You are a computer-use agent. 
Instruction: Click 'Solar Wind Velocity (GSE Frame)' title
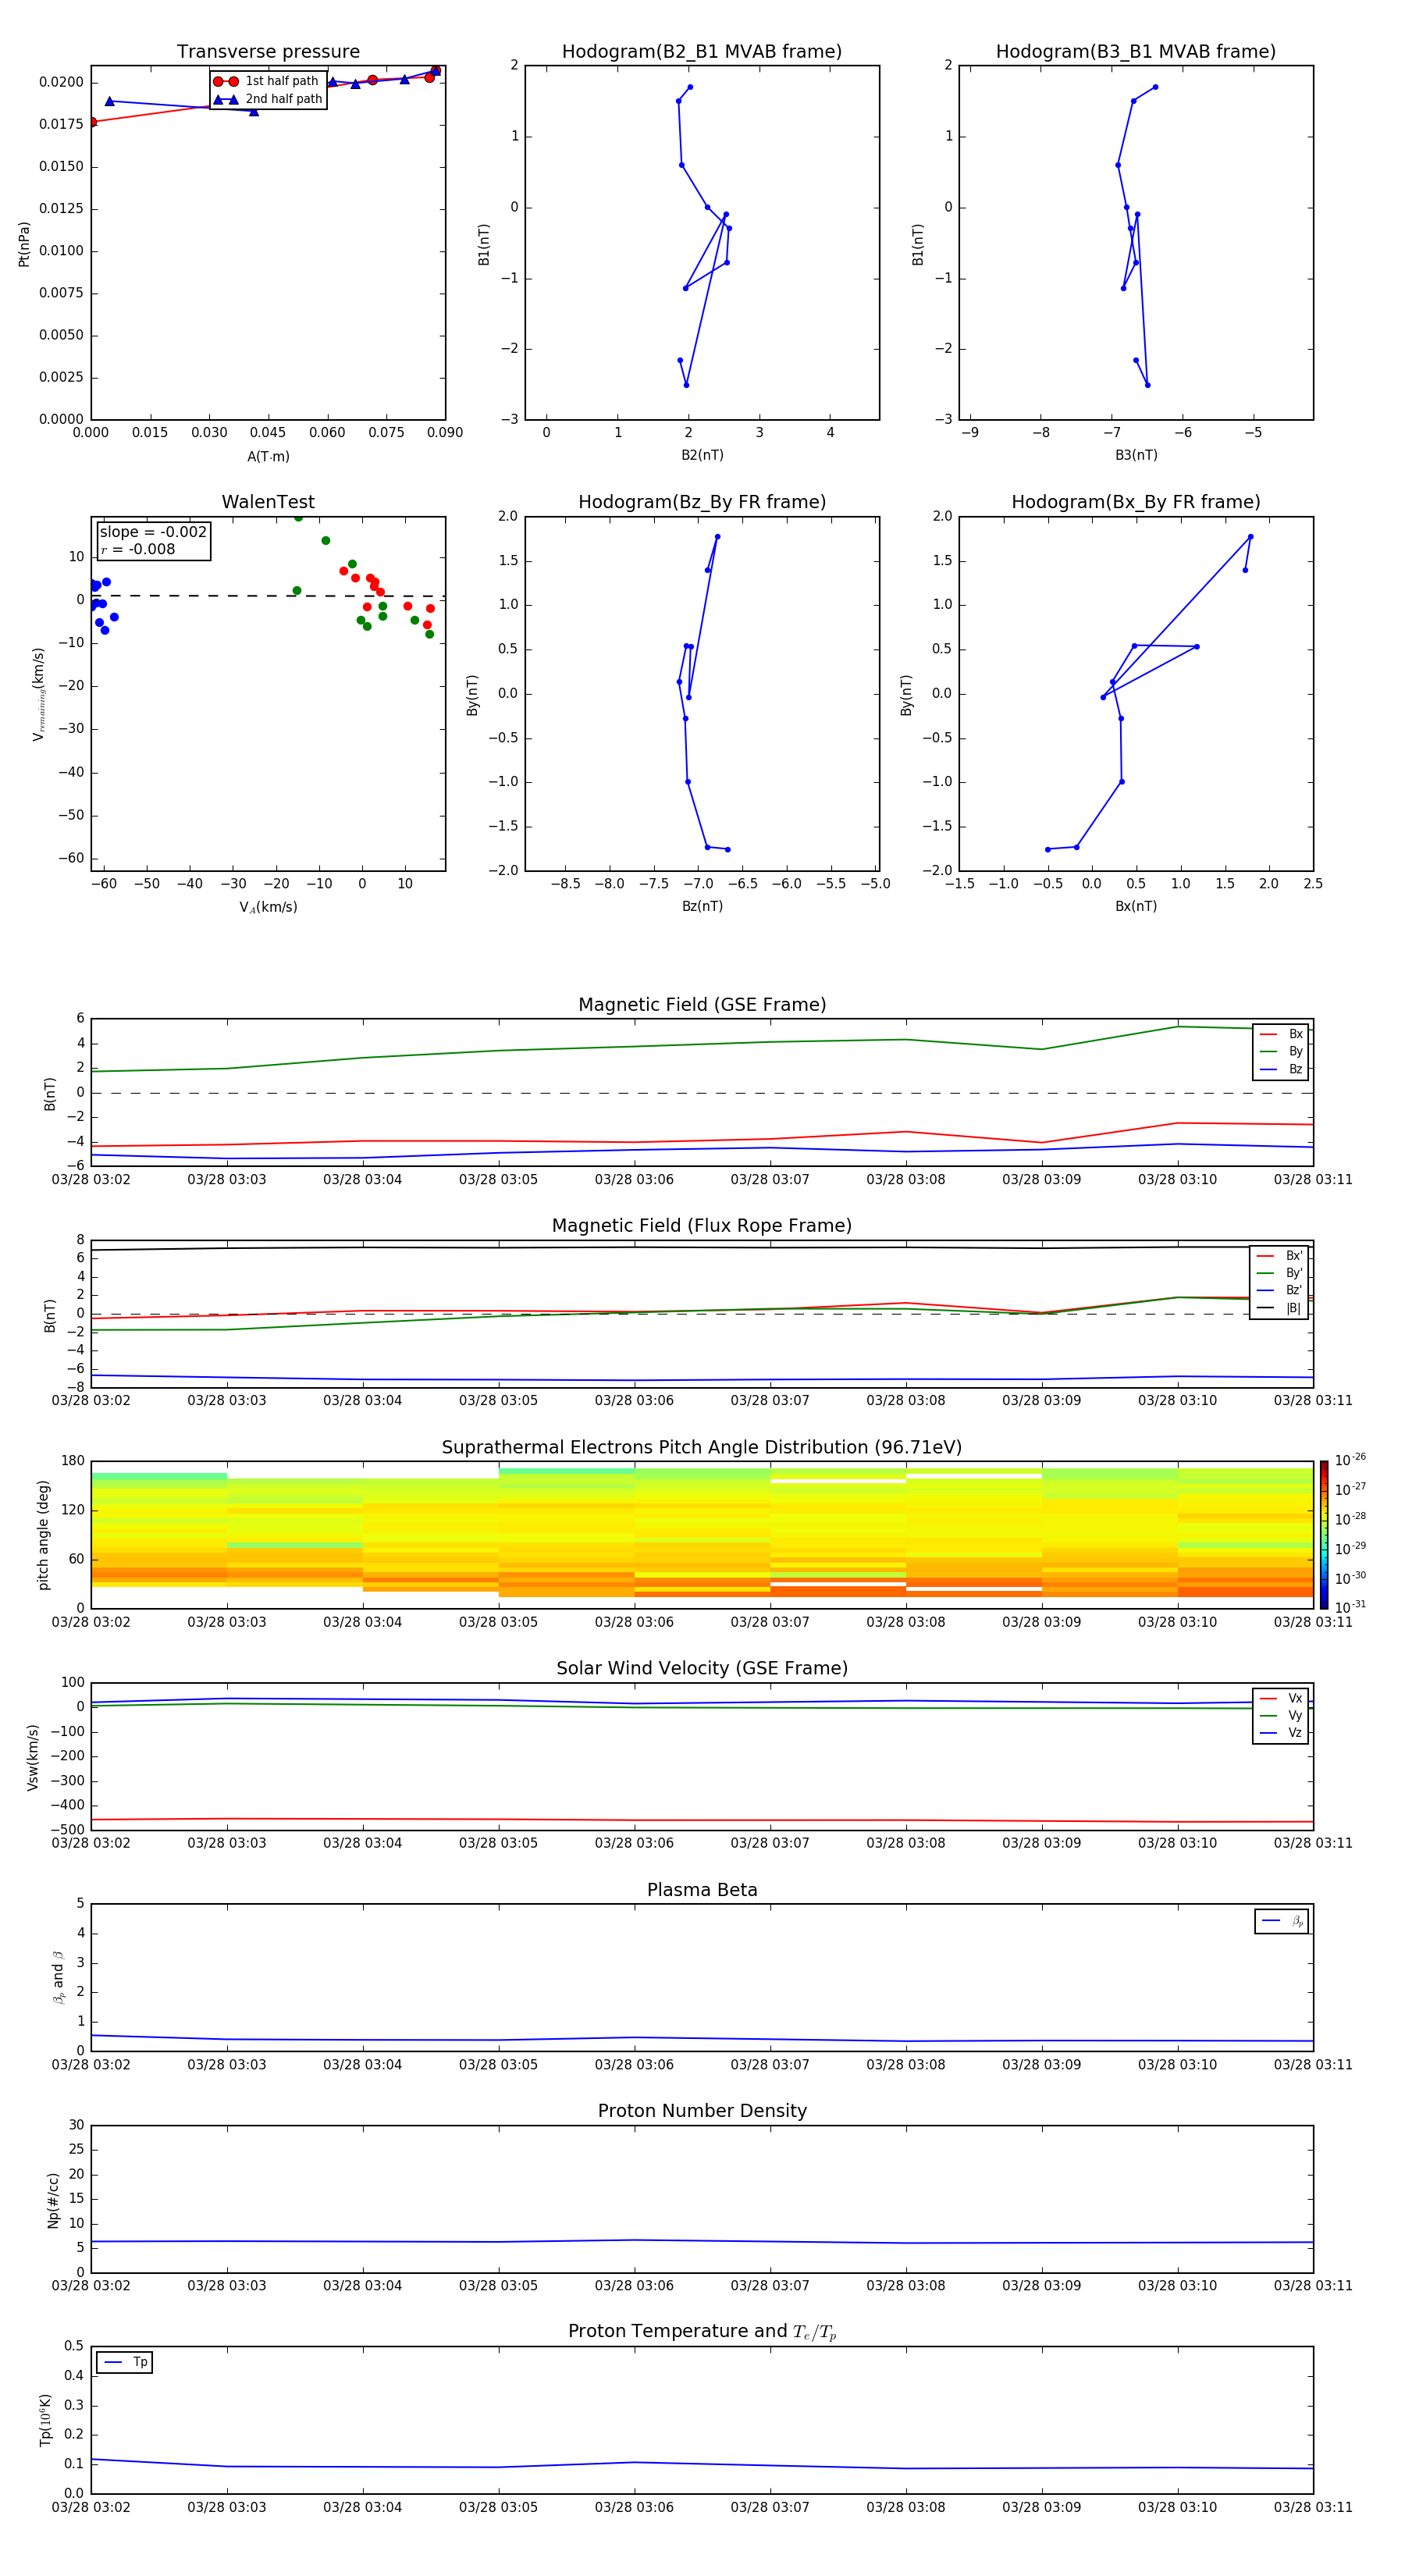(x=702, y=1668)
